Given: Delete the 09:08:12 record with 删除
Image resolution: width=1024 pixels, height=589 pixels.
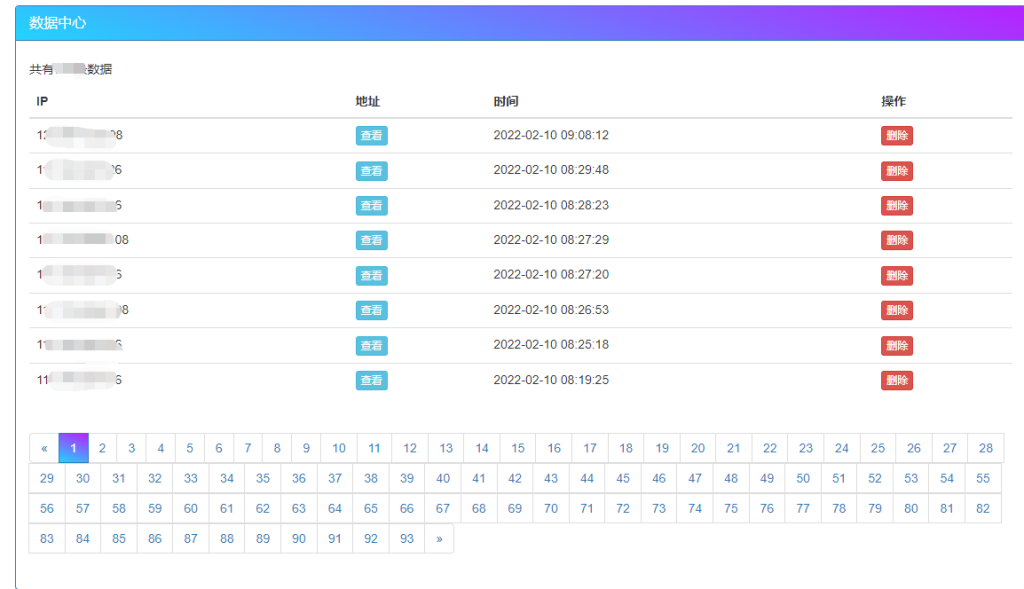Looking at the screenshot, I should [897, 136].
